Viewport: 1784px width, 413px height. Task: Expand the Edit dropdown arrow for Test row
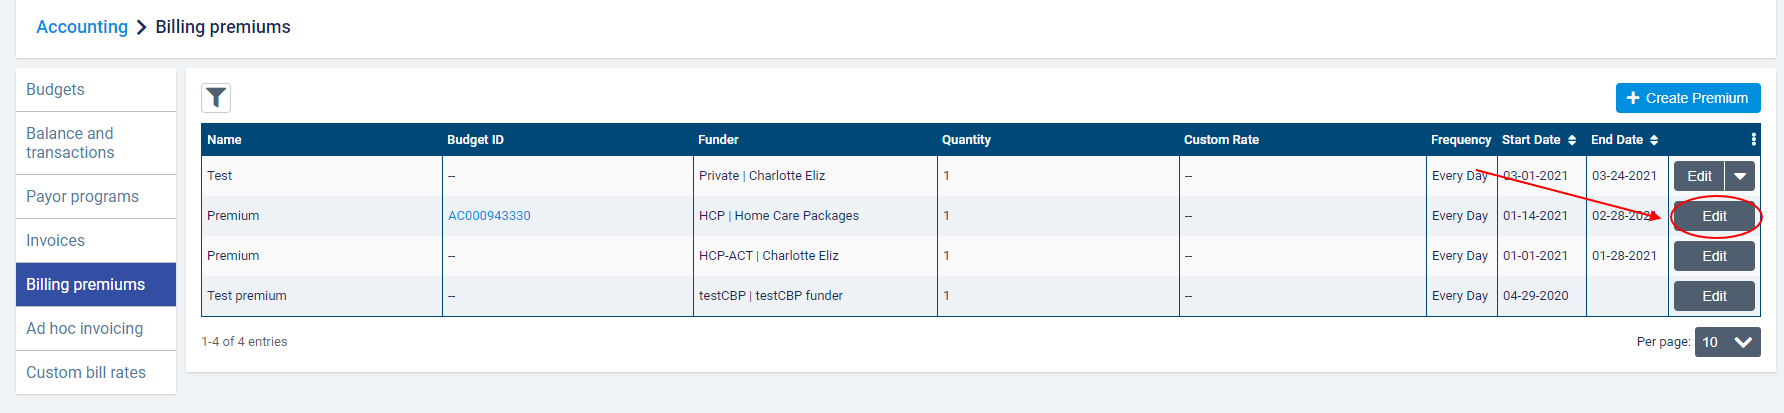(1740, 176)
